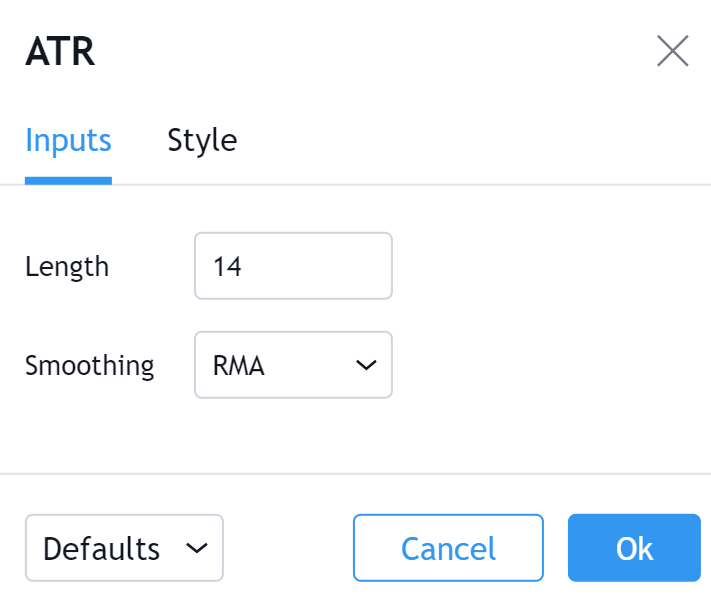Expand smoothing type options list
This screenshot has width=711, height=603.
[293, 365]
